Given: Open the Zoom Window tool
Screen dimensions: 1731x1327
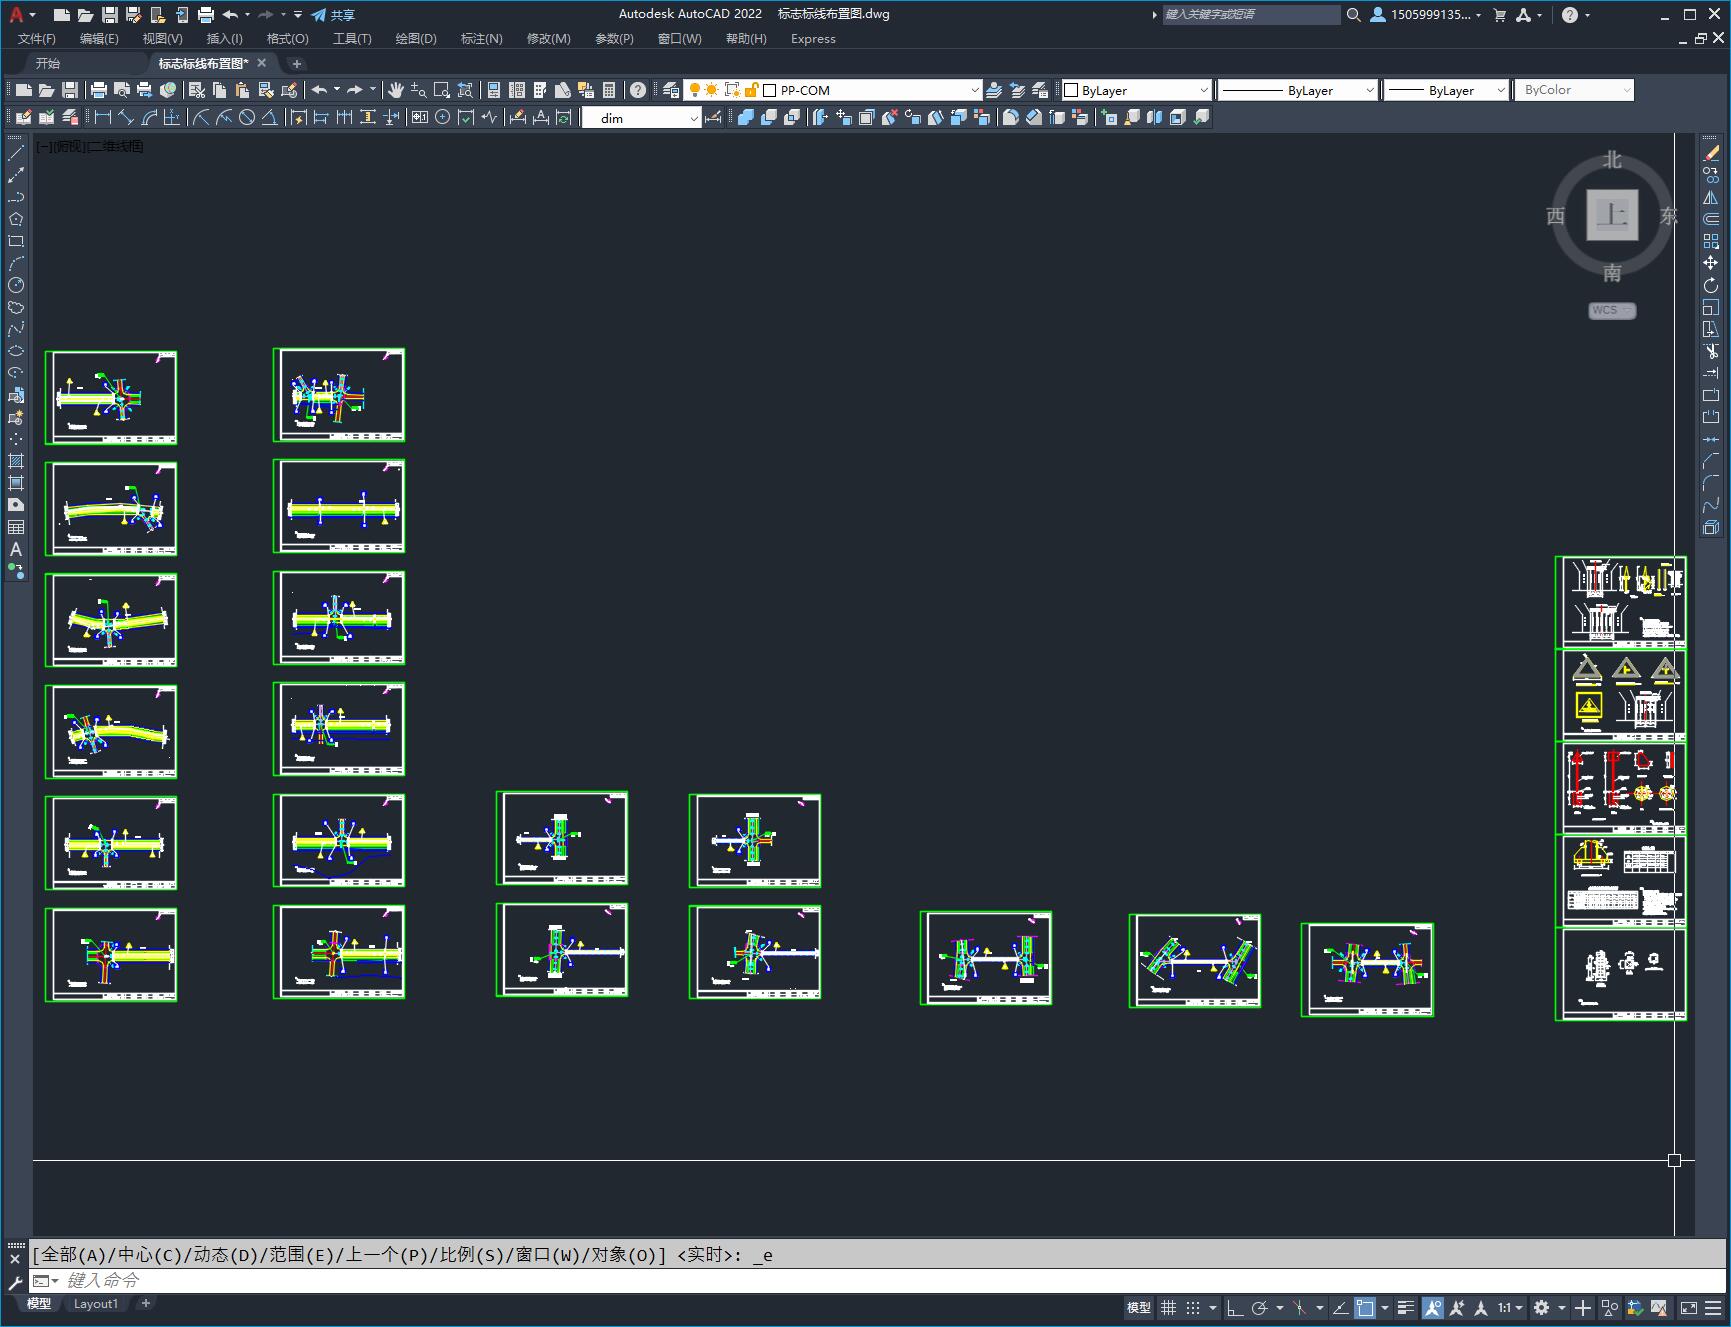Looking at the screenshot, I should (441, 90).
